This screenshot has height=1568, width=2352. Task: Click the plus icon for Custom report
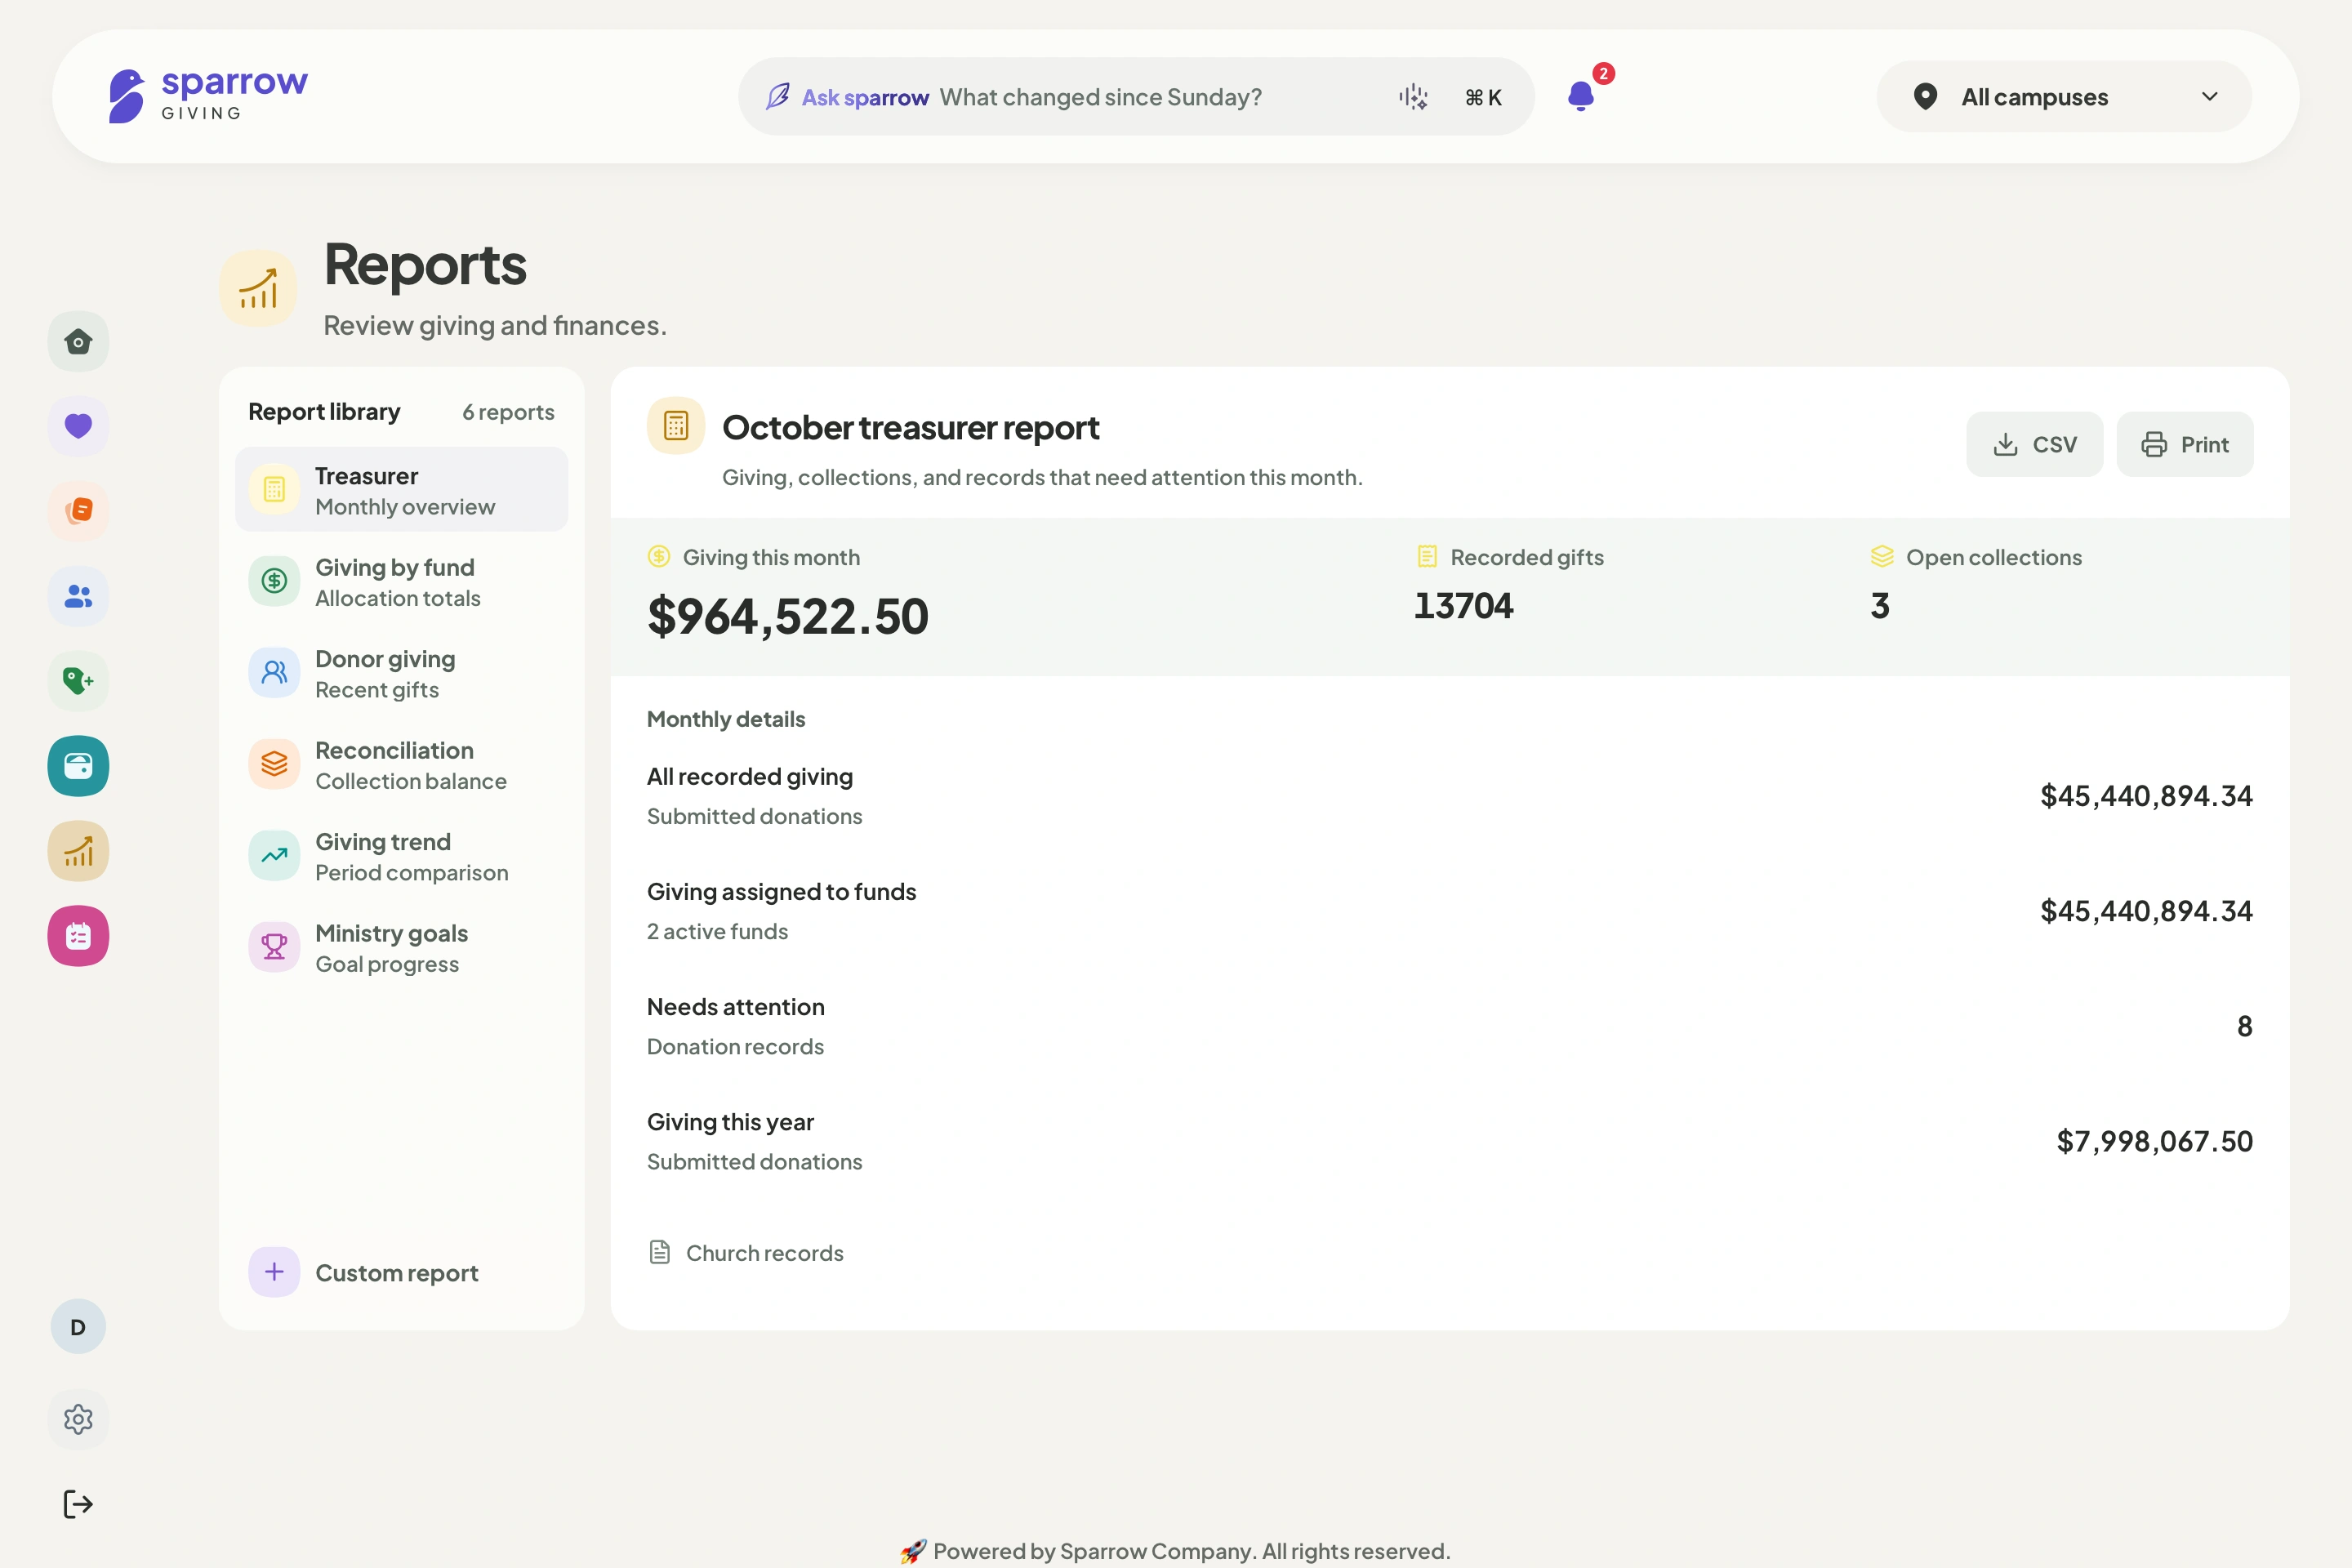(274, 1272)
